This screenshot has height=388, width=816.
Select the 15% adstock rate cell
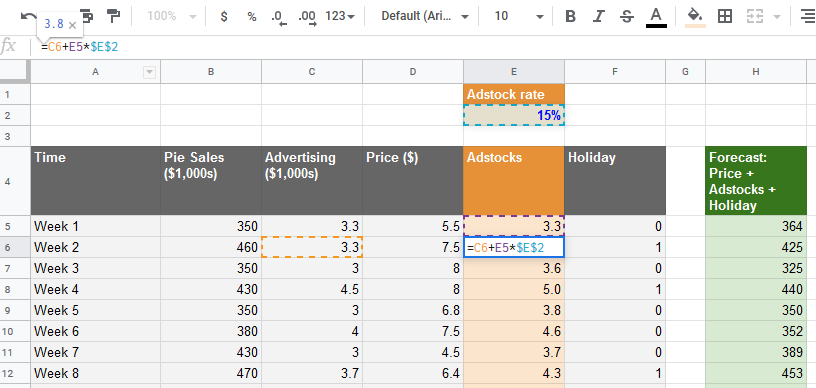coord(514,115)
